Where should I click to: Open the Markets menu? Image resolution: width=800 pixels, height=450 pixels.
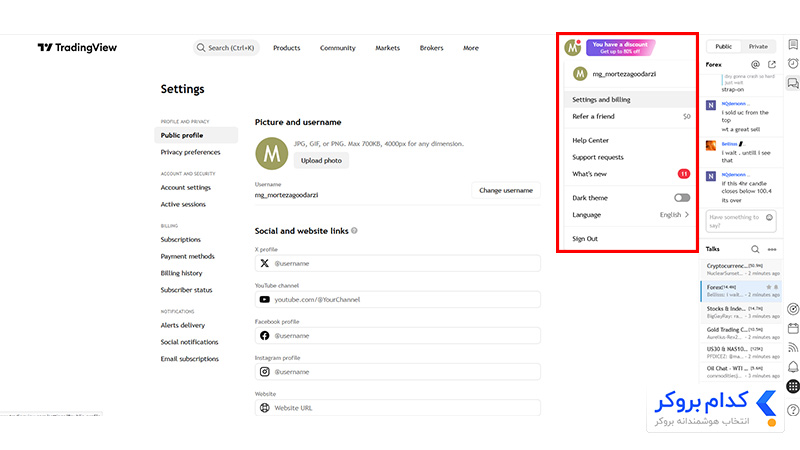click(387, 48)
